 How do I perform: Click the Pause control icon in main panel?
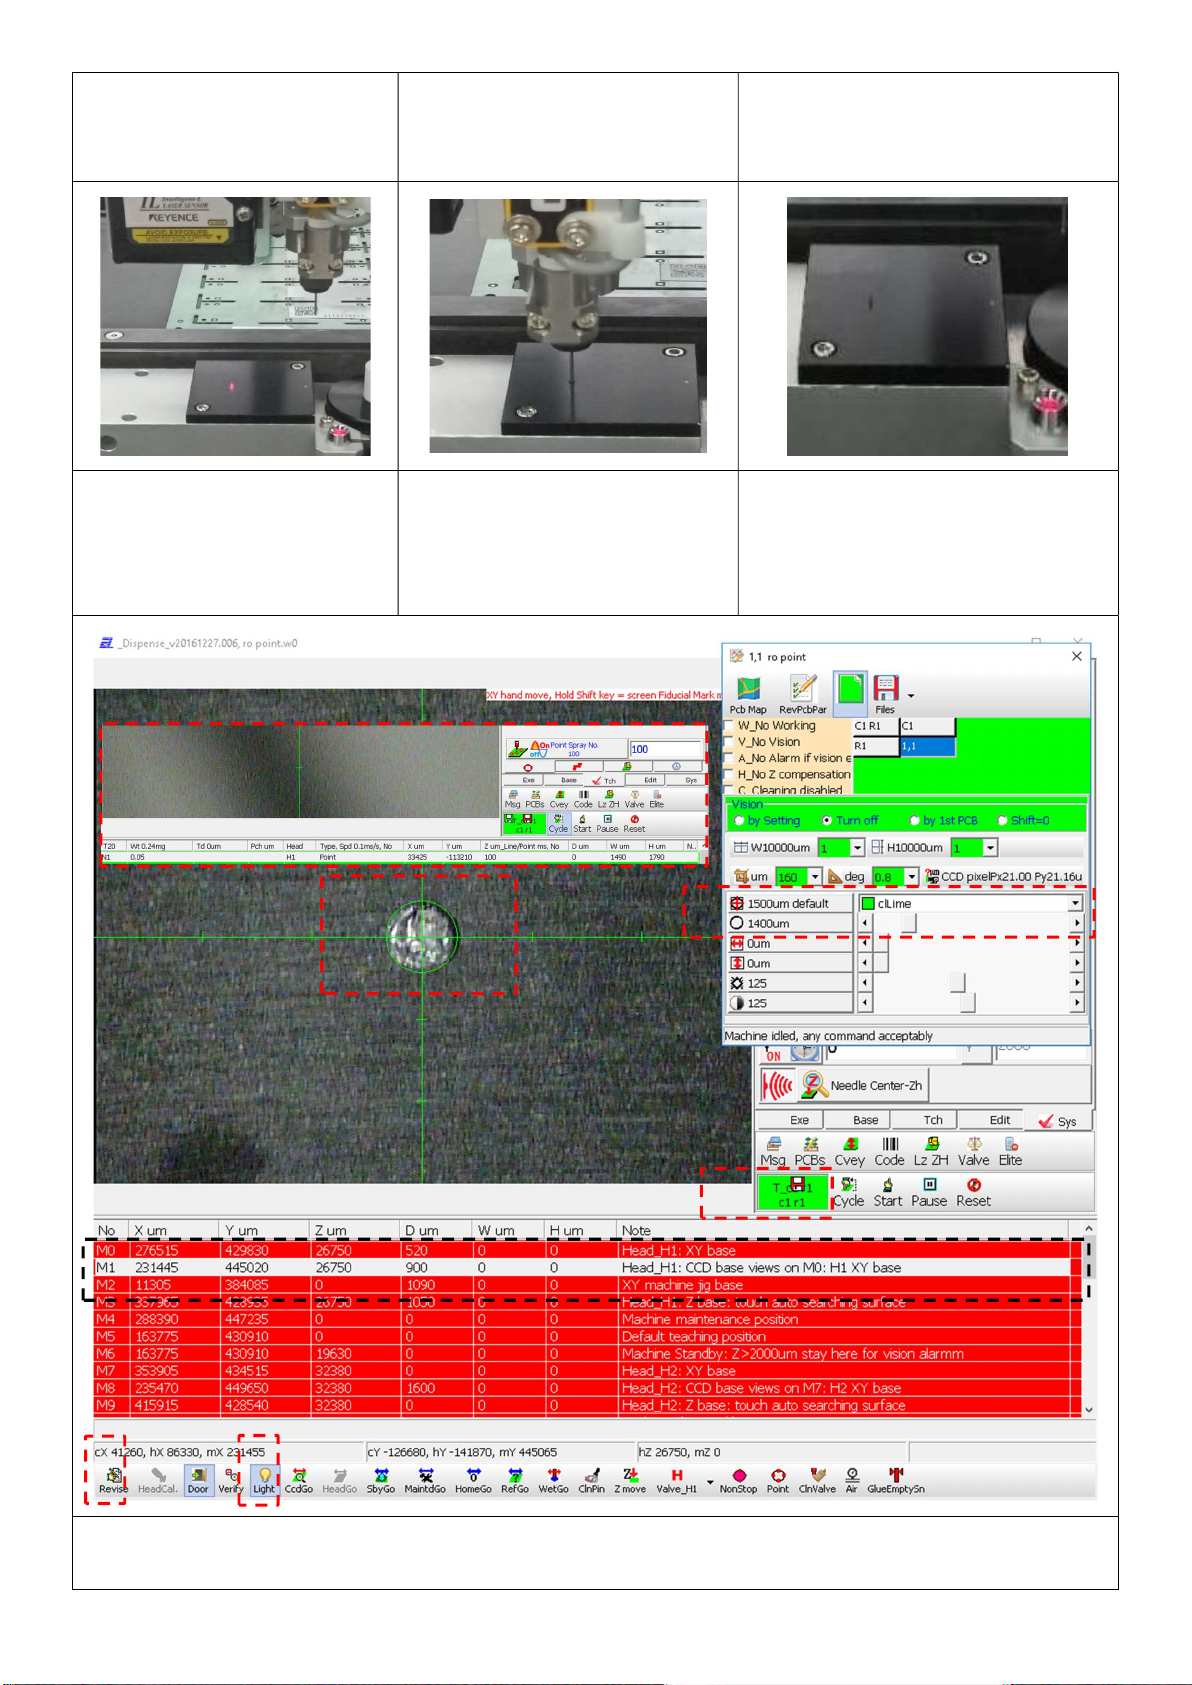click(x=929, y=1193)
